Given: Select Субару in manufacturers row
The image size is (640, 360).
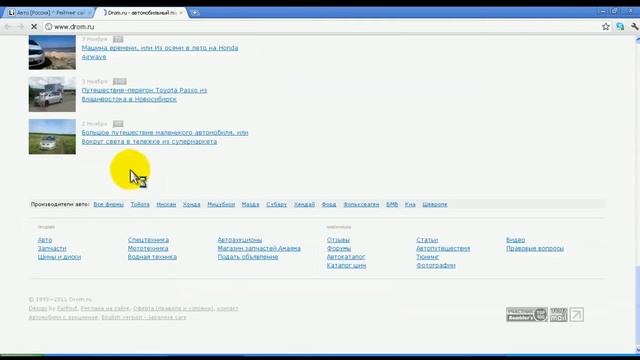Looking at the screenshot, I should point(277,204).
